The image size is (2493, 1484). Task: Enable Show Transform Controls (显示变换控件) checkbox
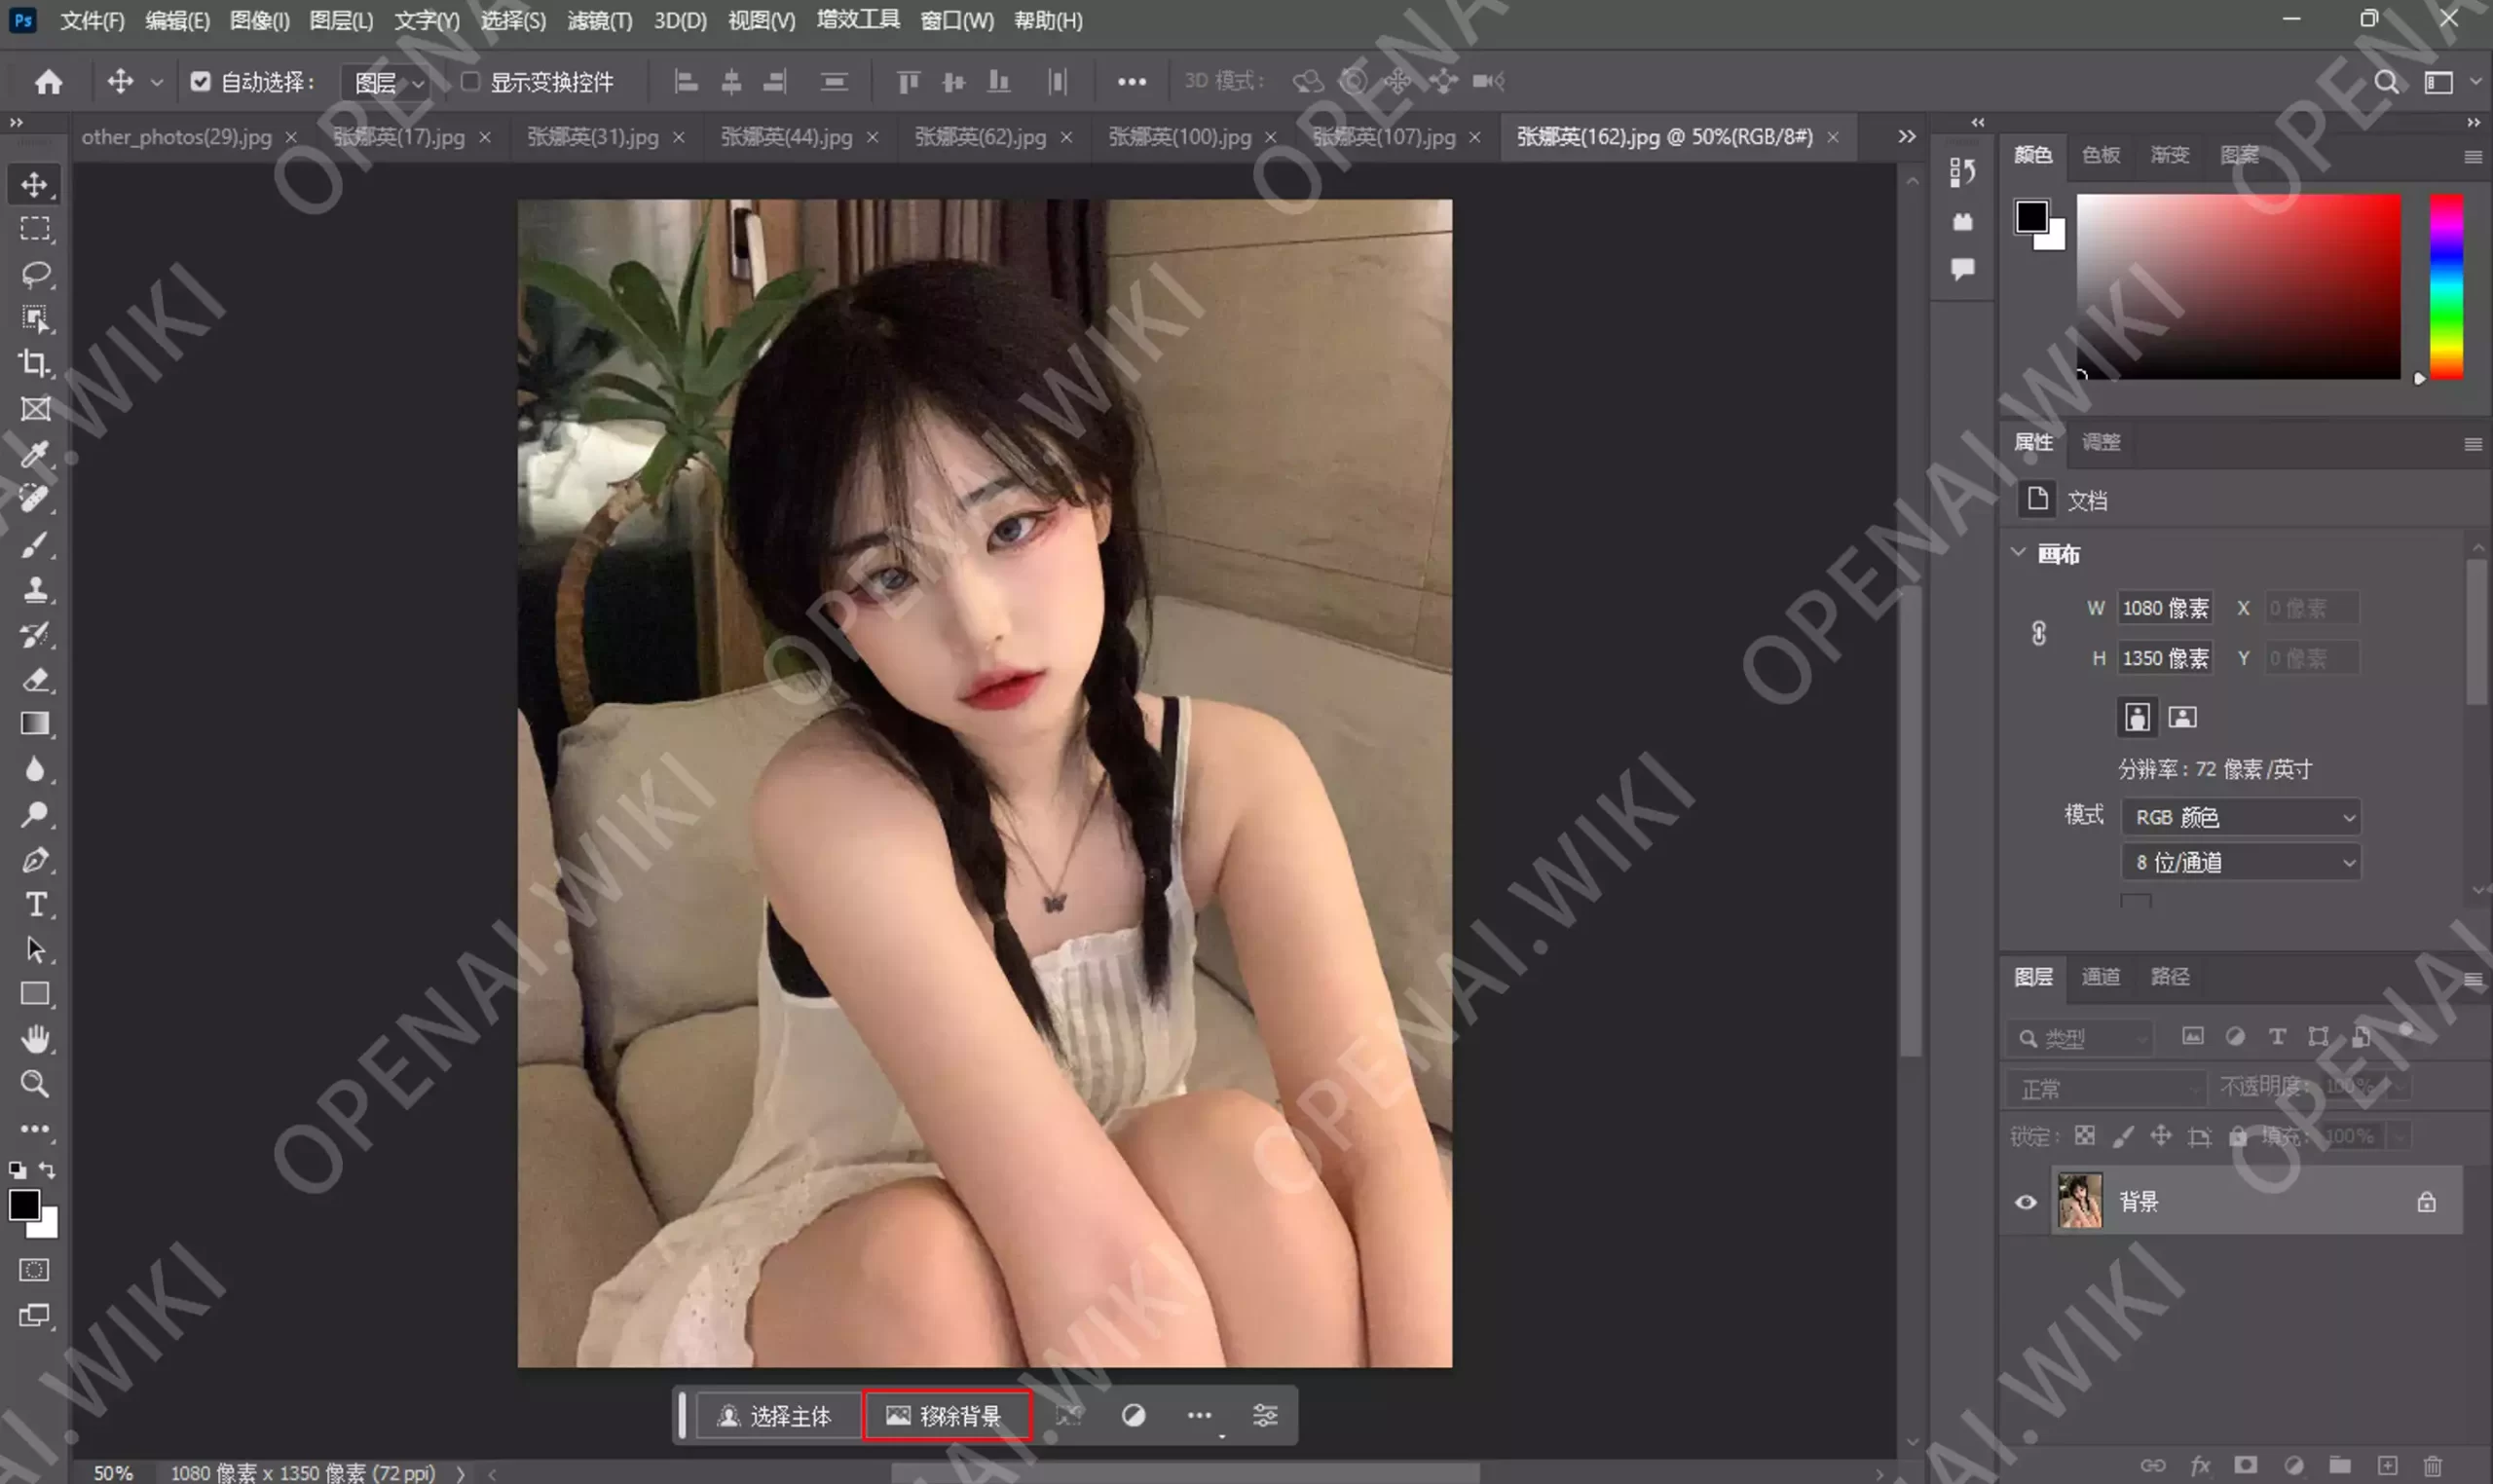pyautogui.click(x=470, y=82)
